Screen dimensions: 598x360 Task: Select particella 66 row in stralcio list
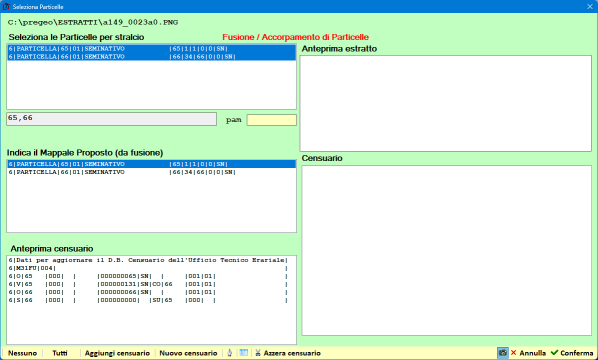[x=151, y=56]
